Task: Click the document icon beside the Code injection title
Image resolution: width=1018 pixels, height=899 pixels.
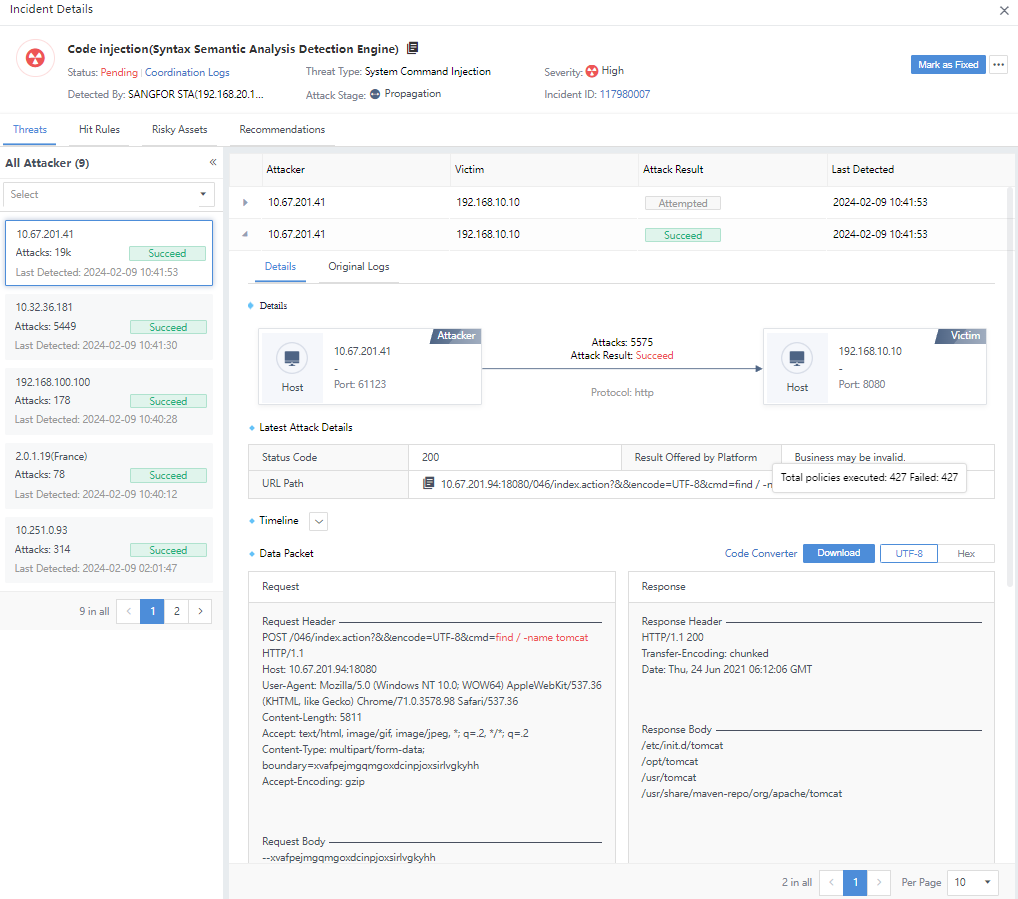Action: coord(413,48)
